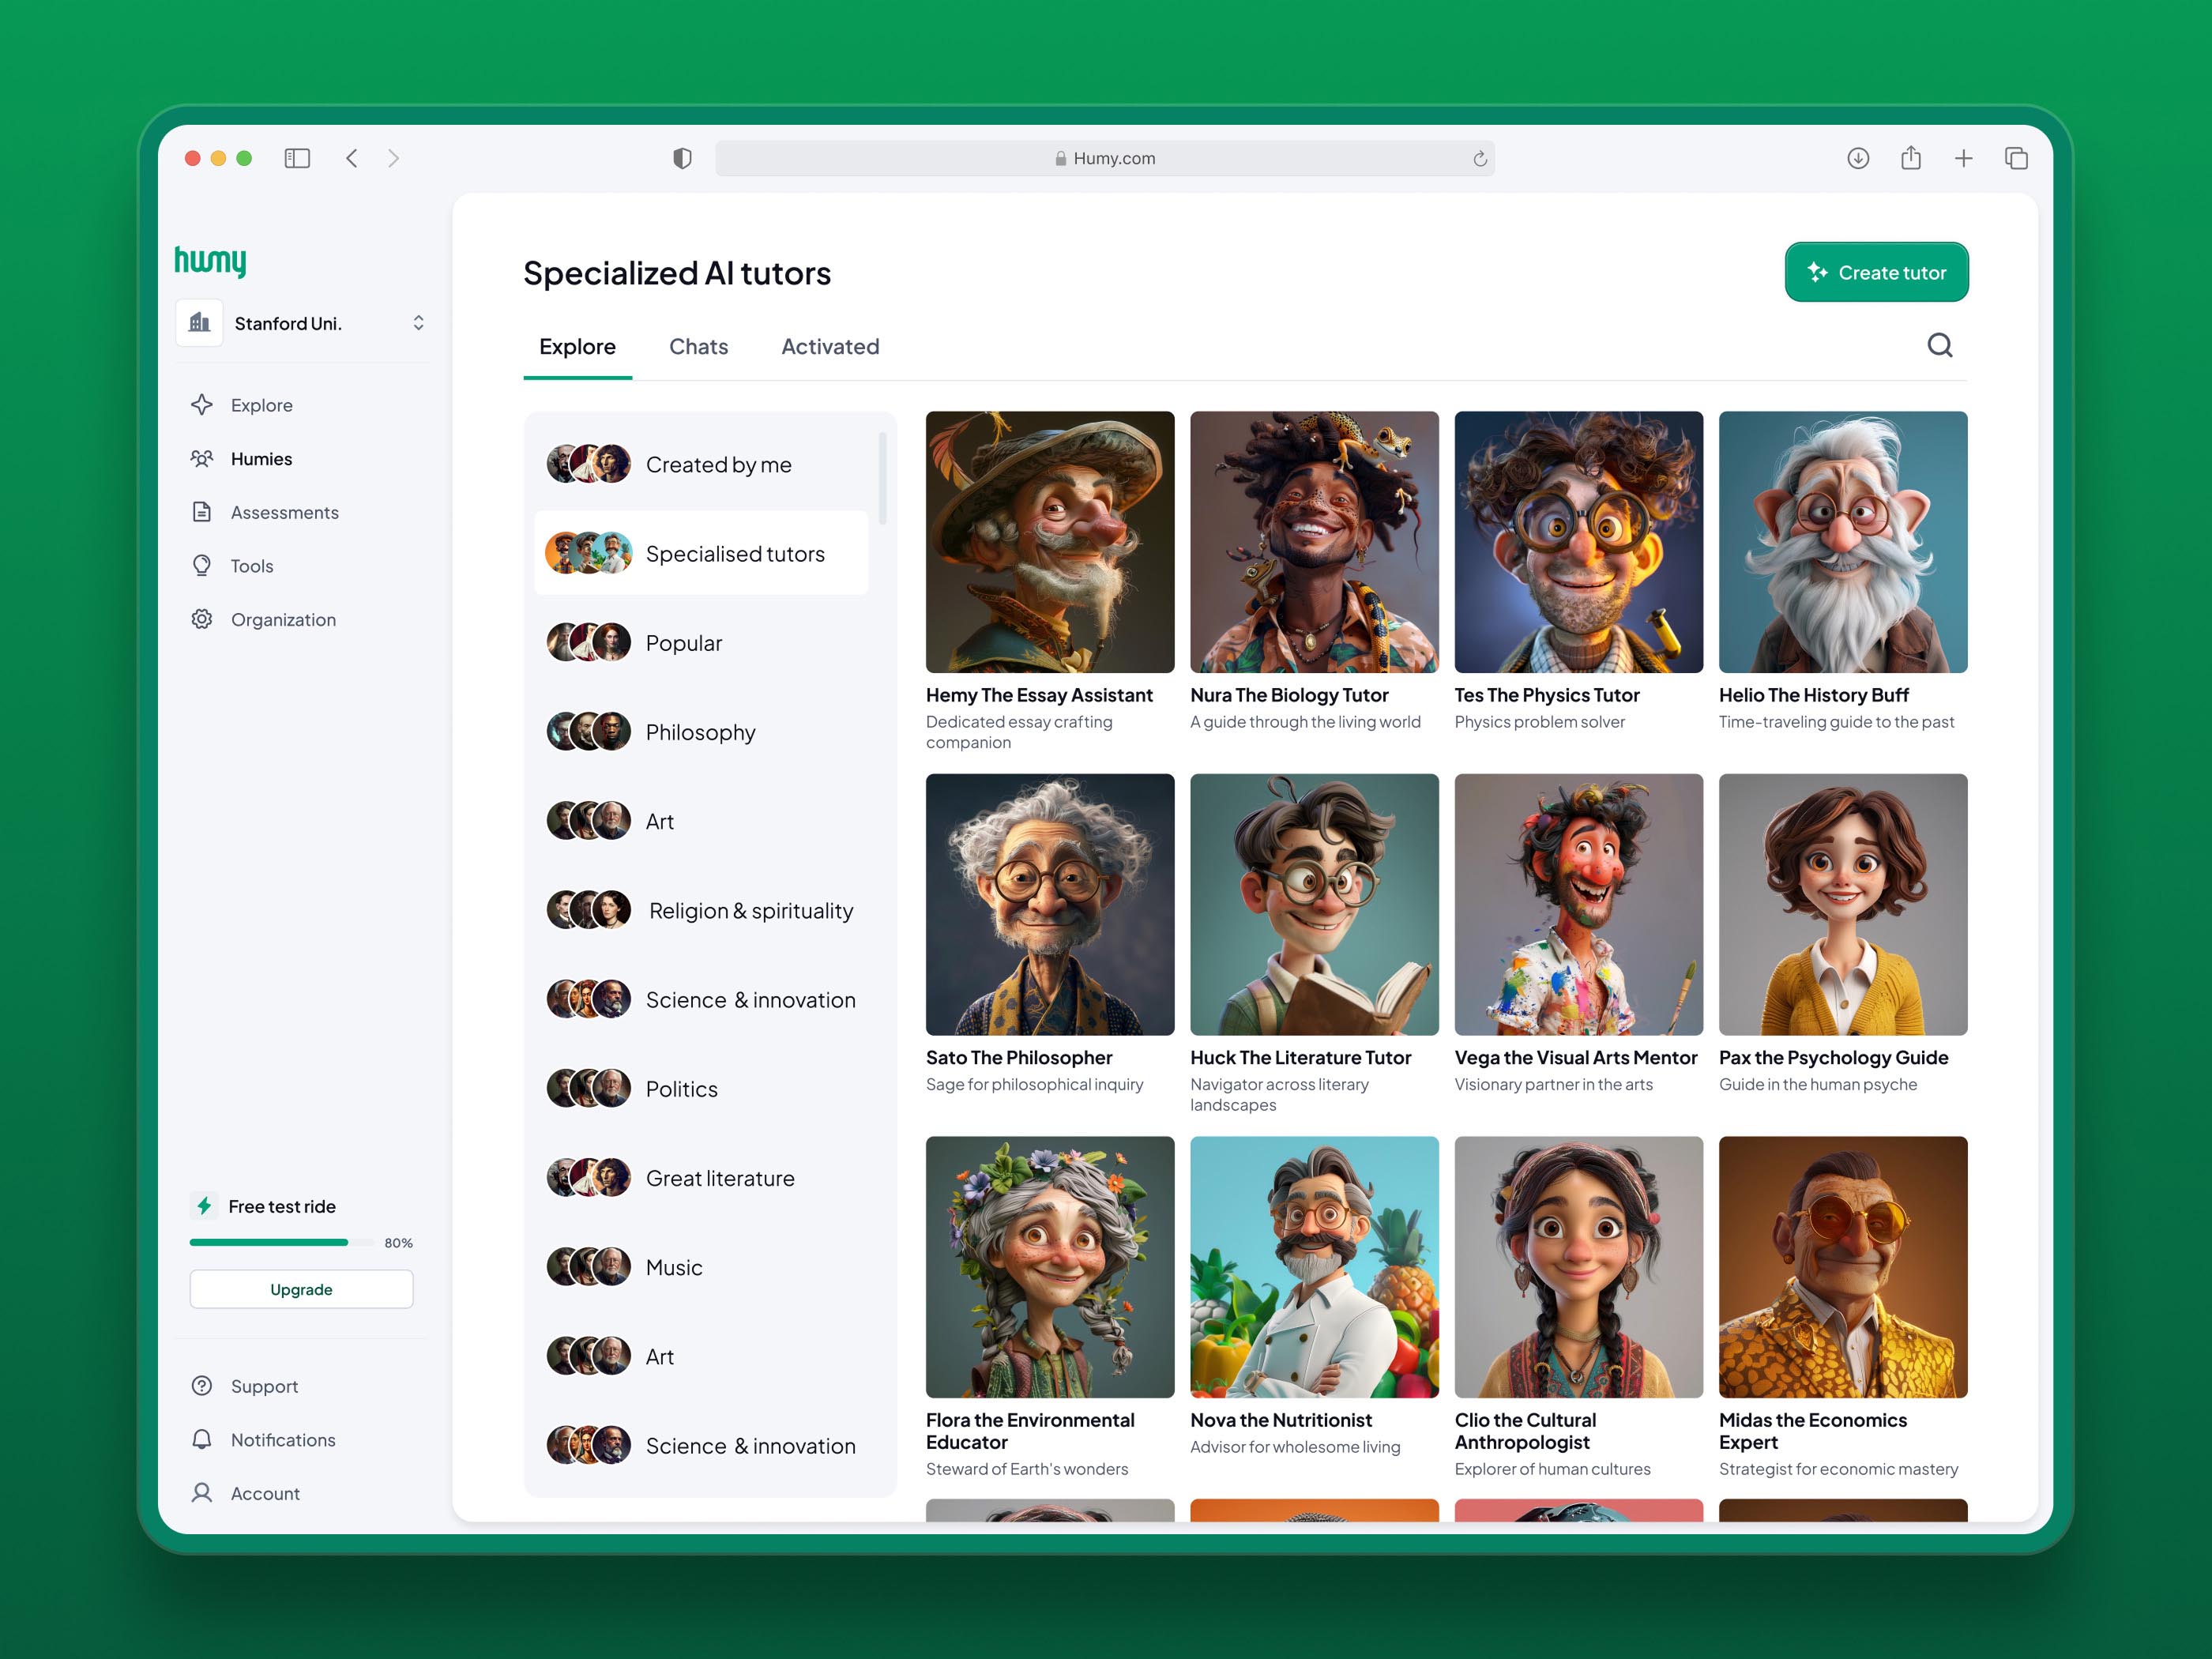The image size is (2212, 1659).
Task: Expand the Stanford Uni. organization switcher
Action: coord(418,323)
